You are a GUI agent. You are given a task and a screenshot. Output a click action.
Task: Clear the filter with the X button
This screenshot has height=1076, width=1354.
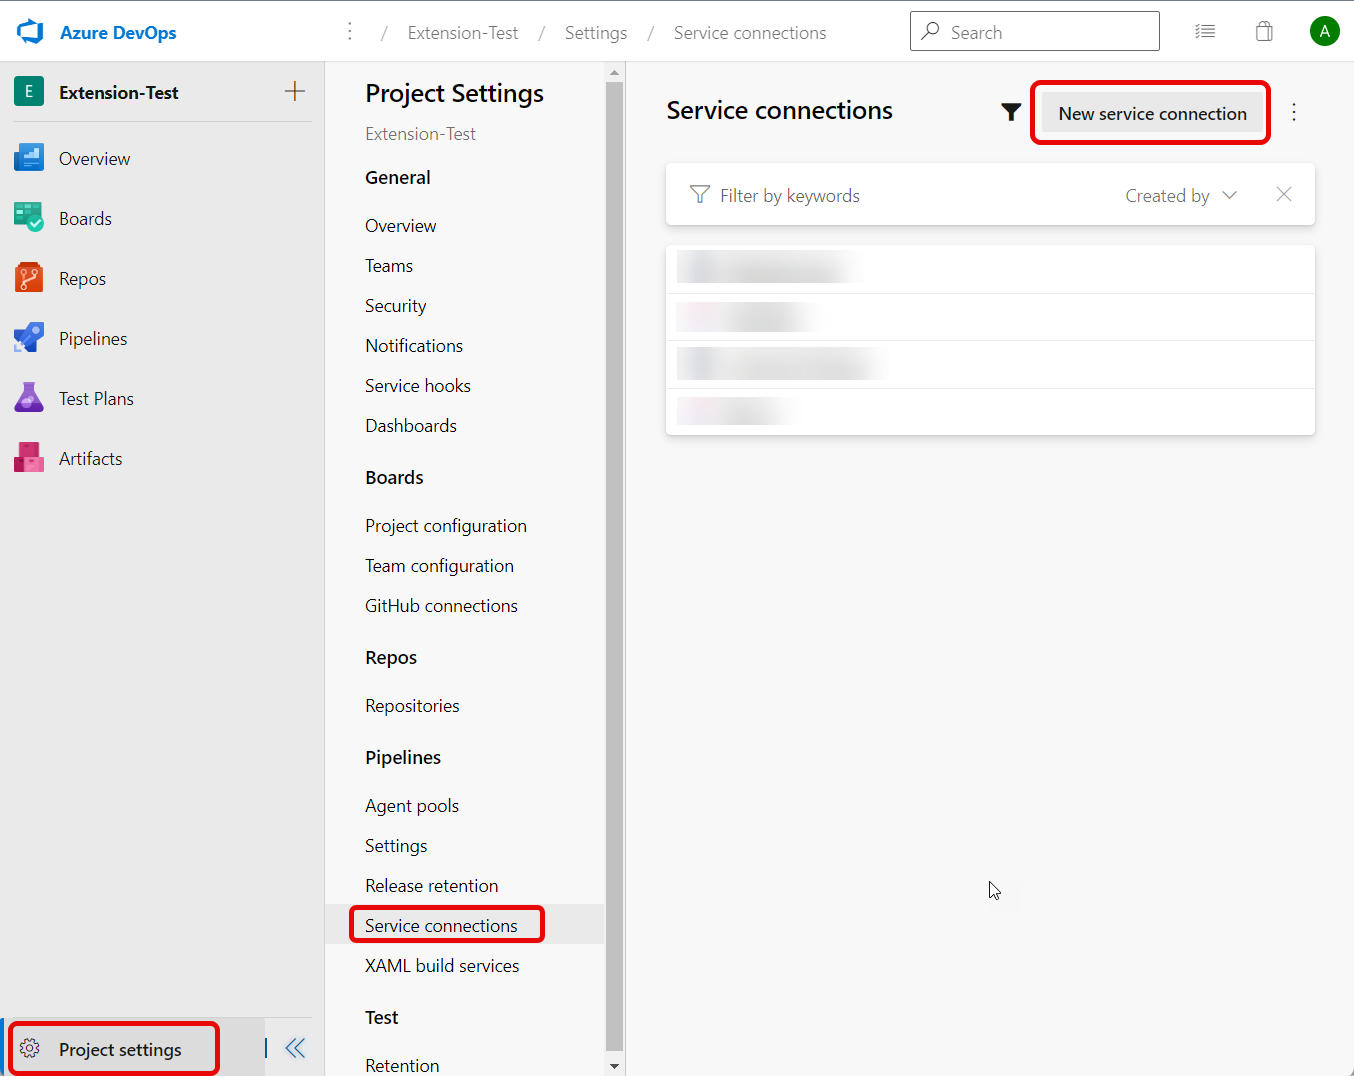pos(1284,195)
